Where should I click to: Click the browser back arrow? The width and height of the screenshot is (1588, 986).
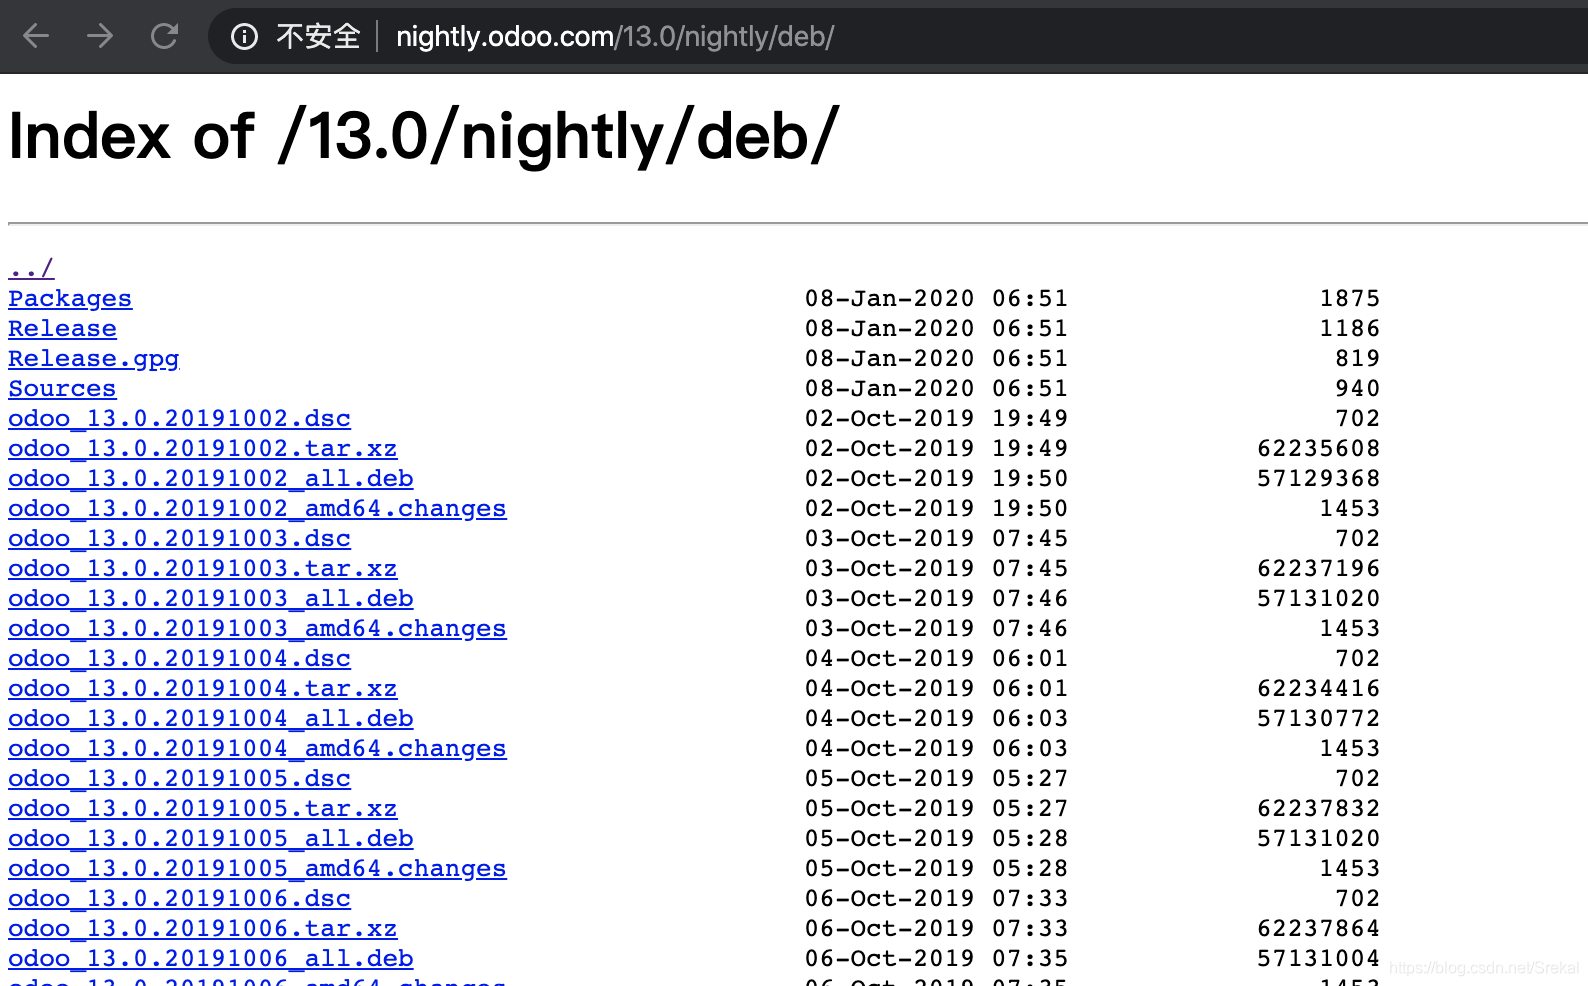point(36,37)
